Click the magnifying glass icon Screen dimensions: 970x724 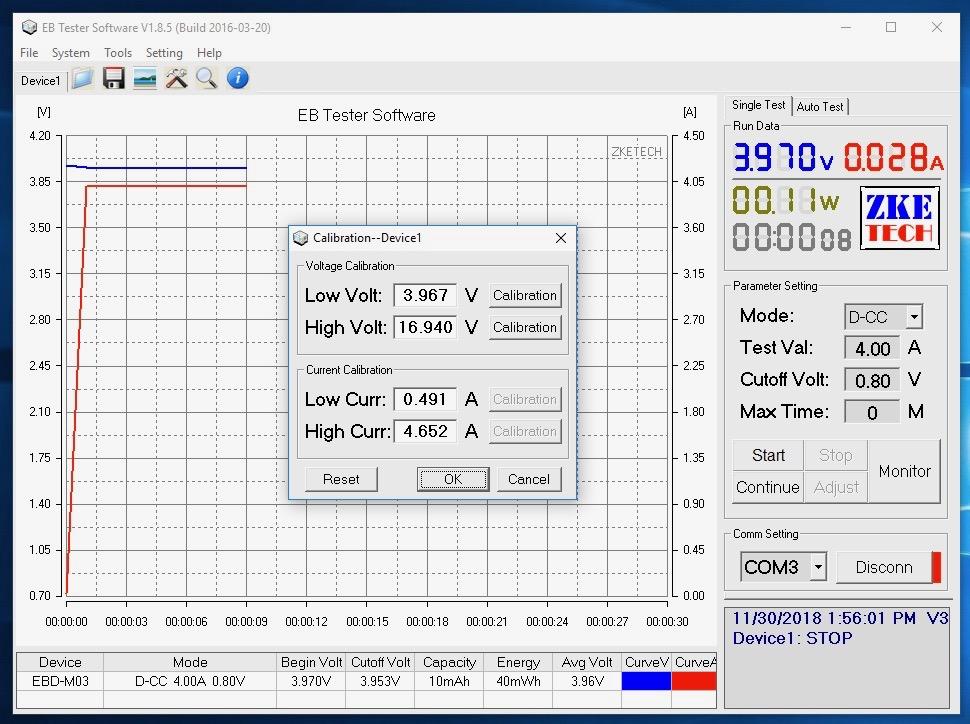206,79
